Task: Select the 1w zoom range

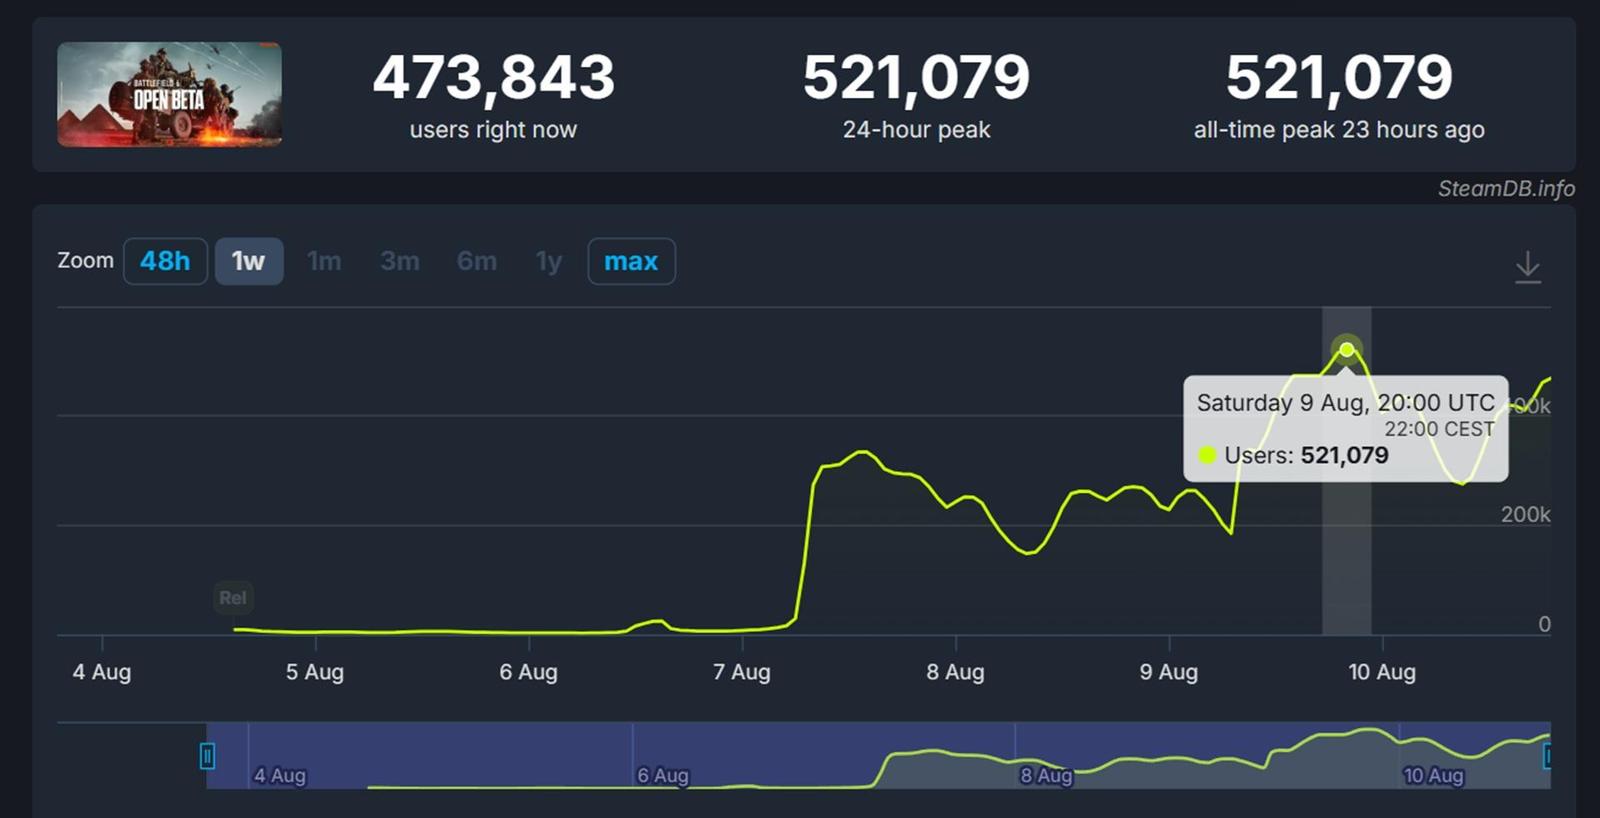Action: tap(249, 261)
